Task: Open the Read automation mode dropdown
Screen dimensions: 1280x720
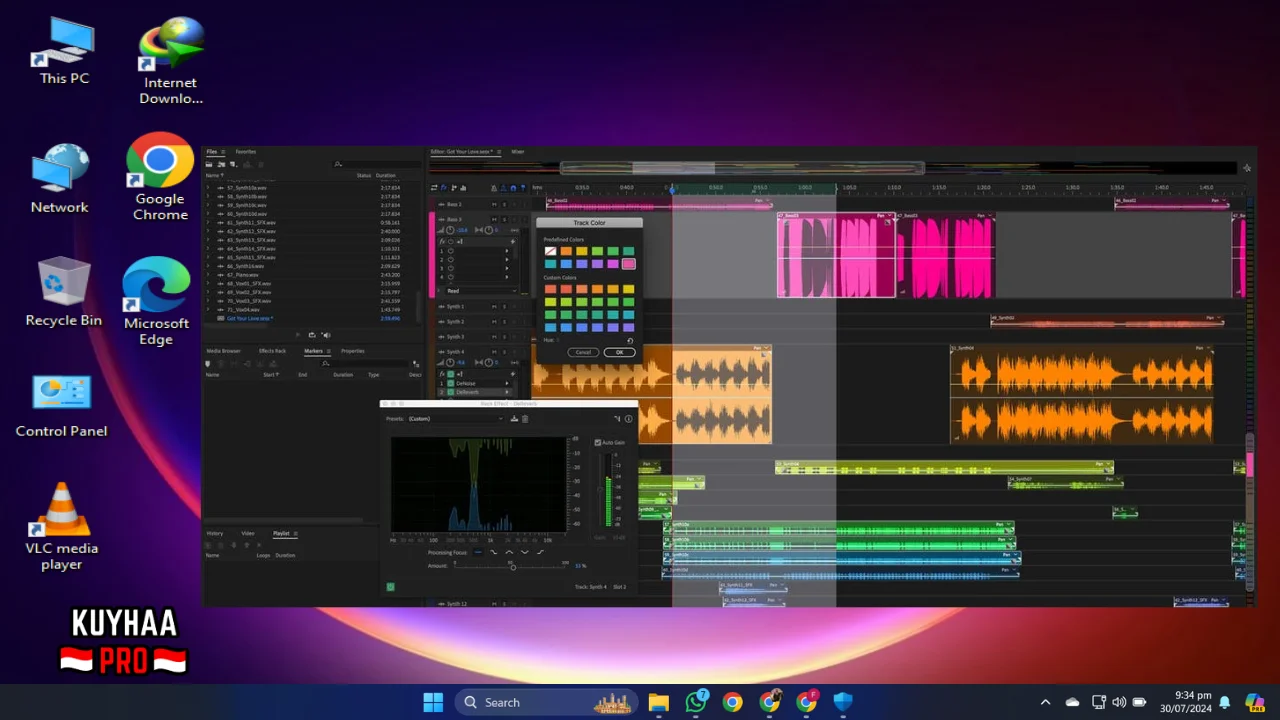Action: [x=482, y=291]
